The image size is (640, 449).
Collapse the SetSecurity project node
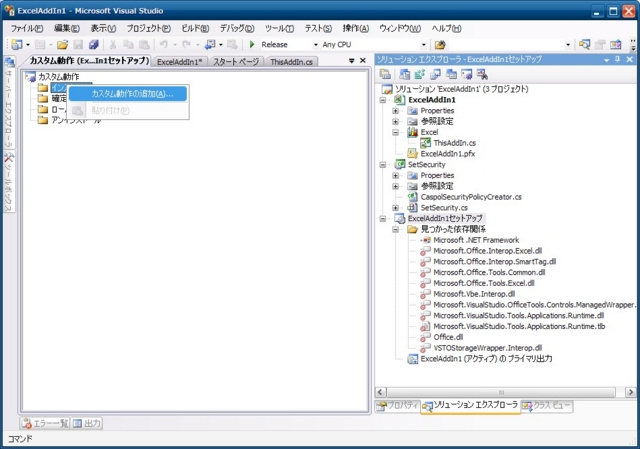pyautogui.click(x=383, y=165)
